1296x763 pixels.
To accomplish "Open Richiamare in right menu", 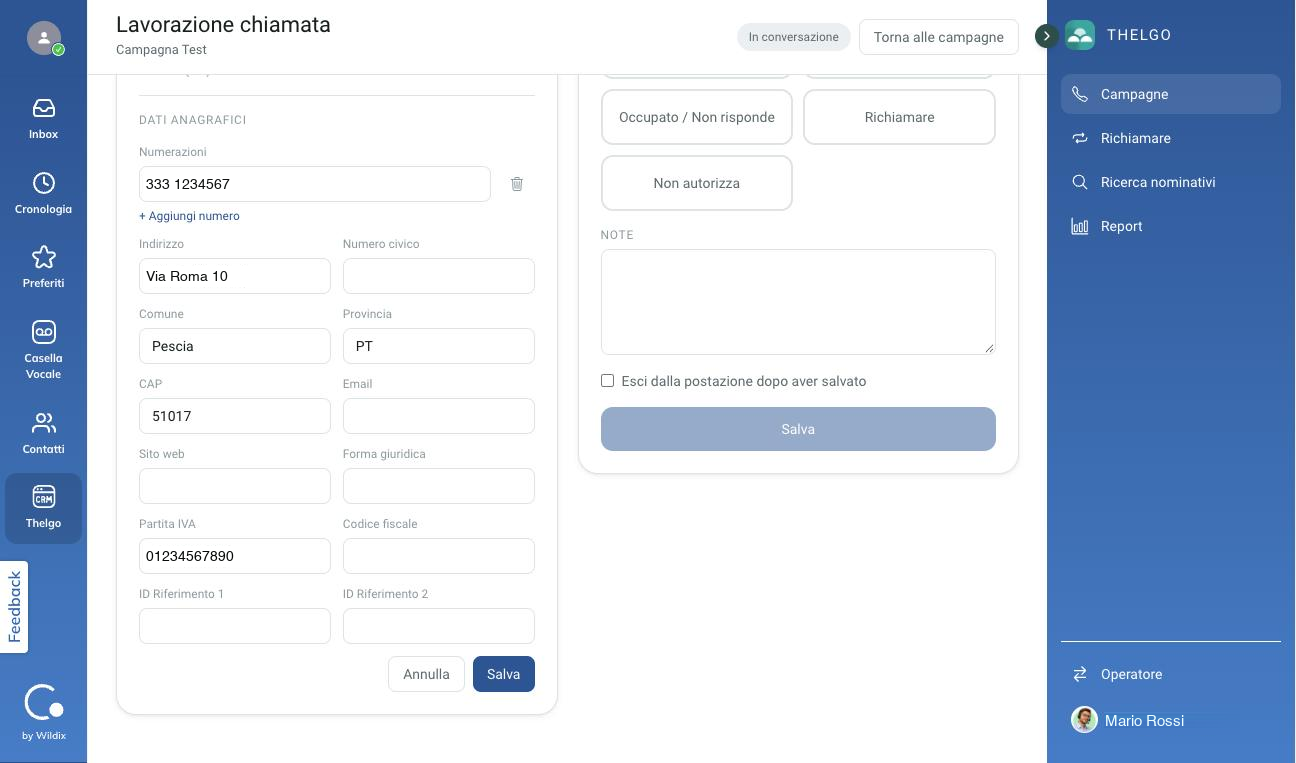I will click(x=1171, y=138).
